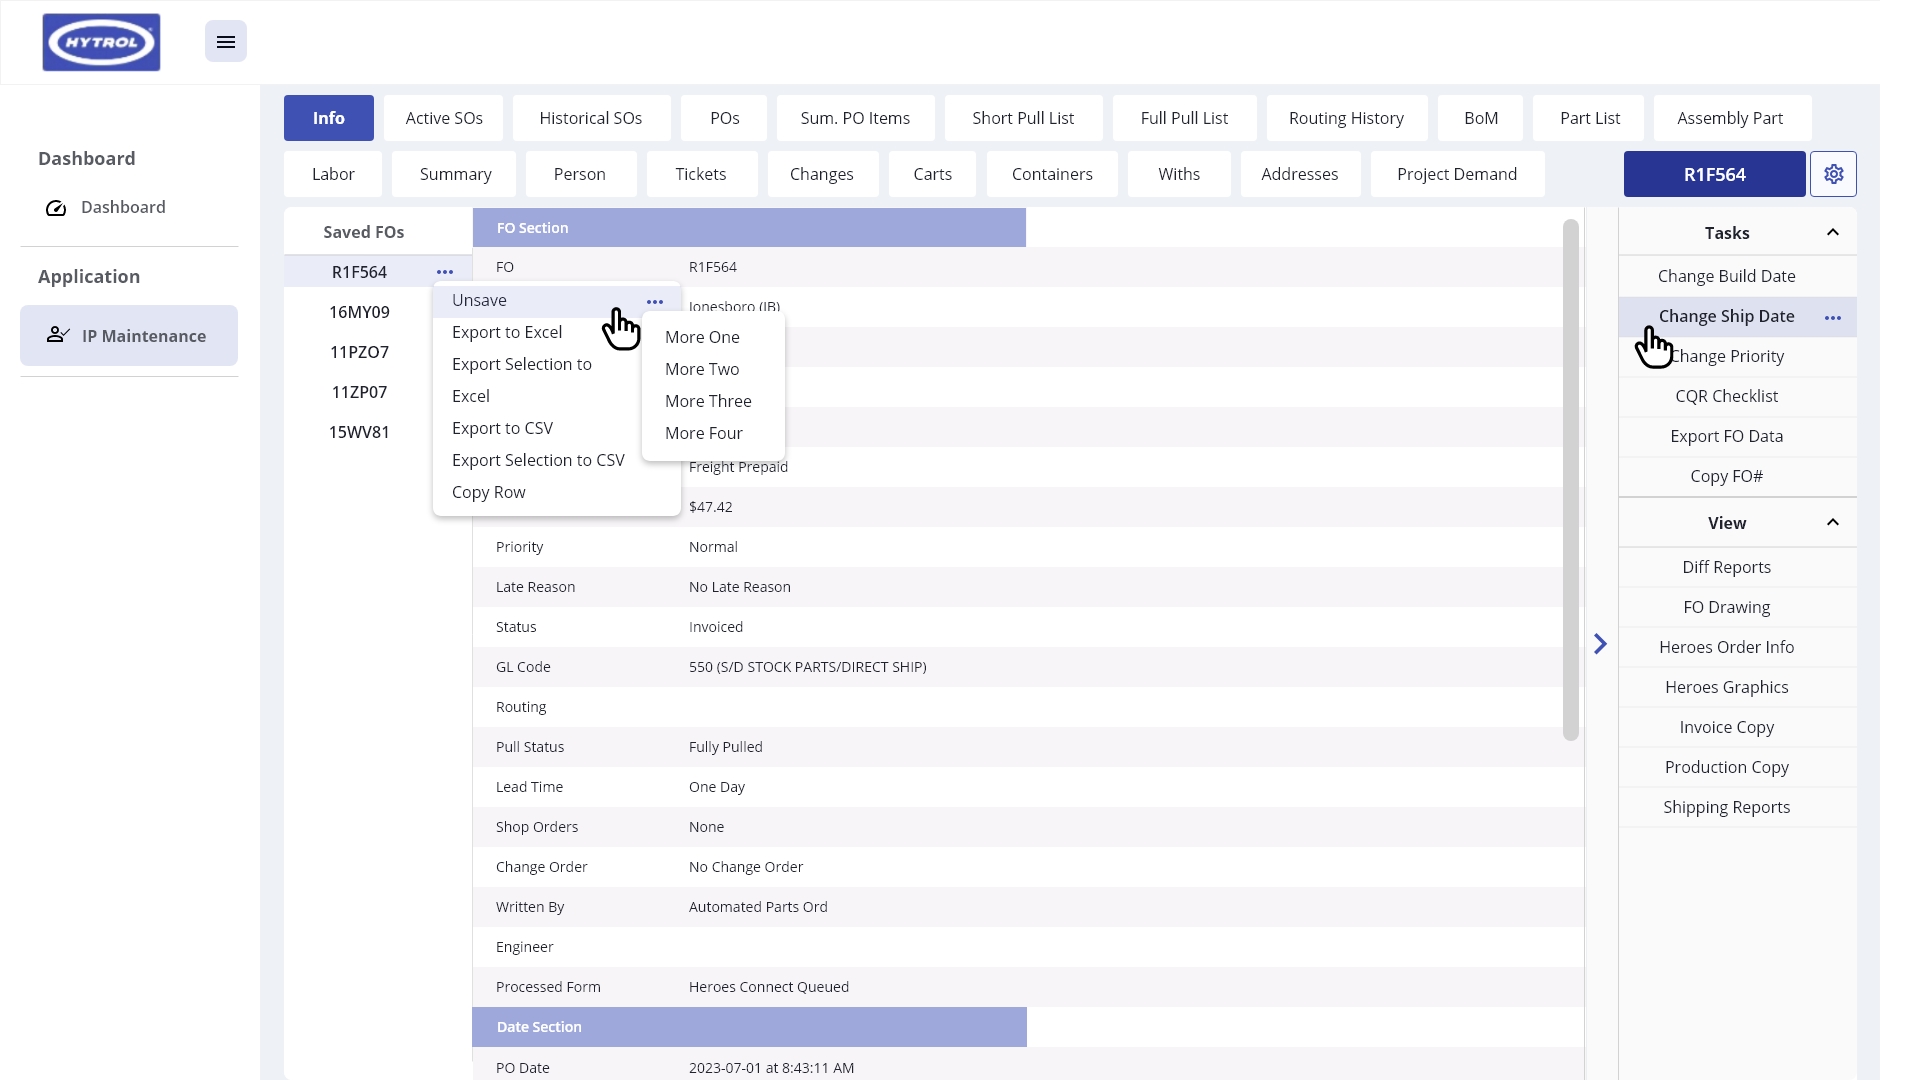Open the Invoice Copy view link
The height and width of the screenshot is (1080, 1920).
tap(1726, 727)
